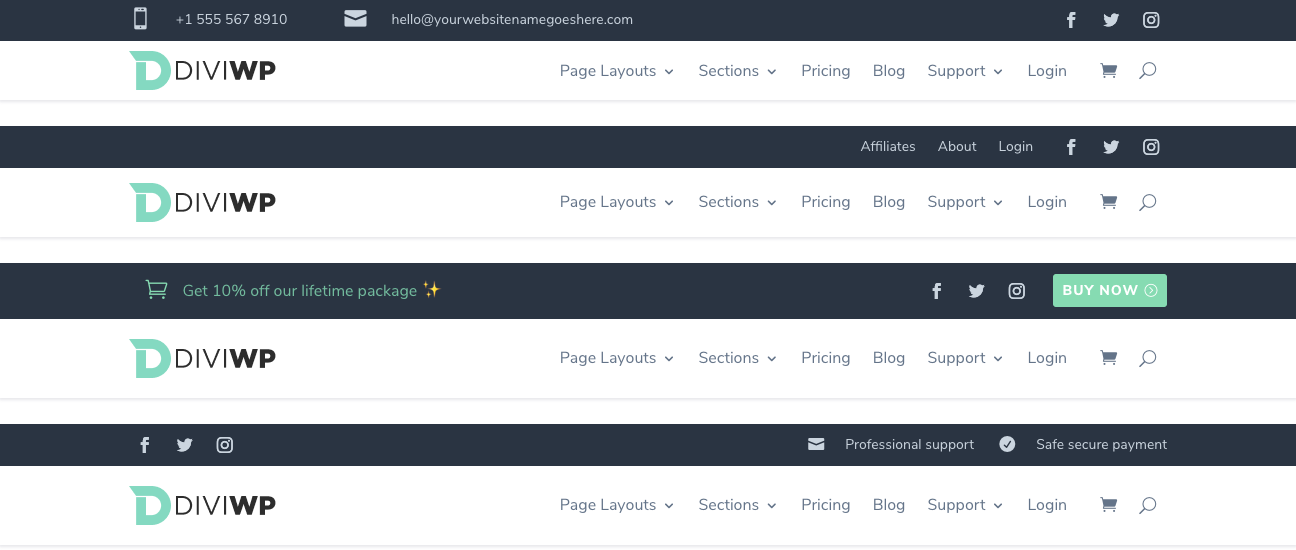The width and height of the screenshot is (1296, 550).
Task: Click Login link in dark Affiliates bar
Action: click(x=1015, y=146)
